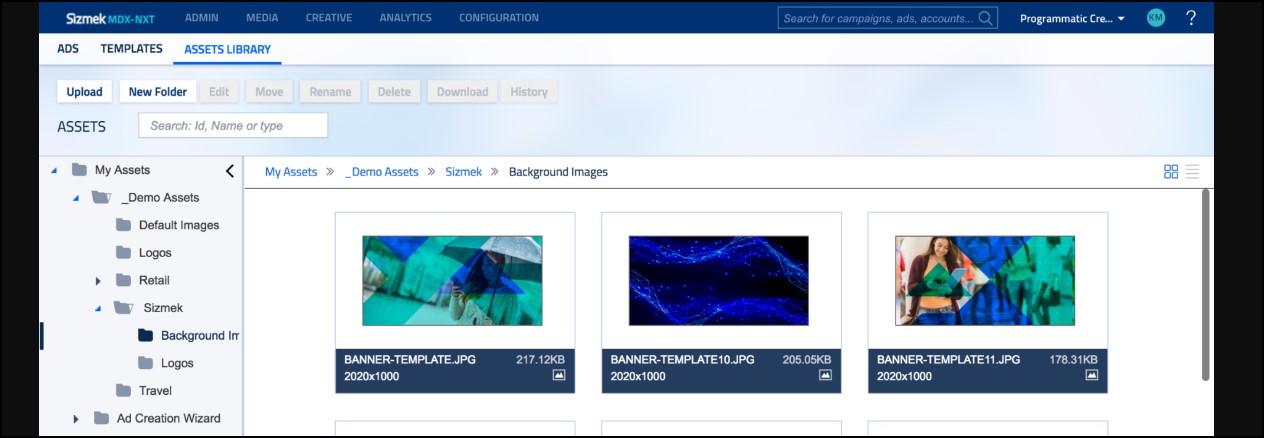Click the Travel folder icon
Image resolution: width=1264 pixels, height=438 pixels.
[123, 390]
